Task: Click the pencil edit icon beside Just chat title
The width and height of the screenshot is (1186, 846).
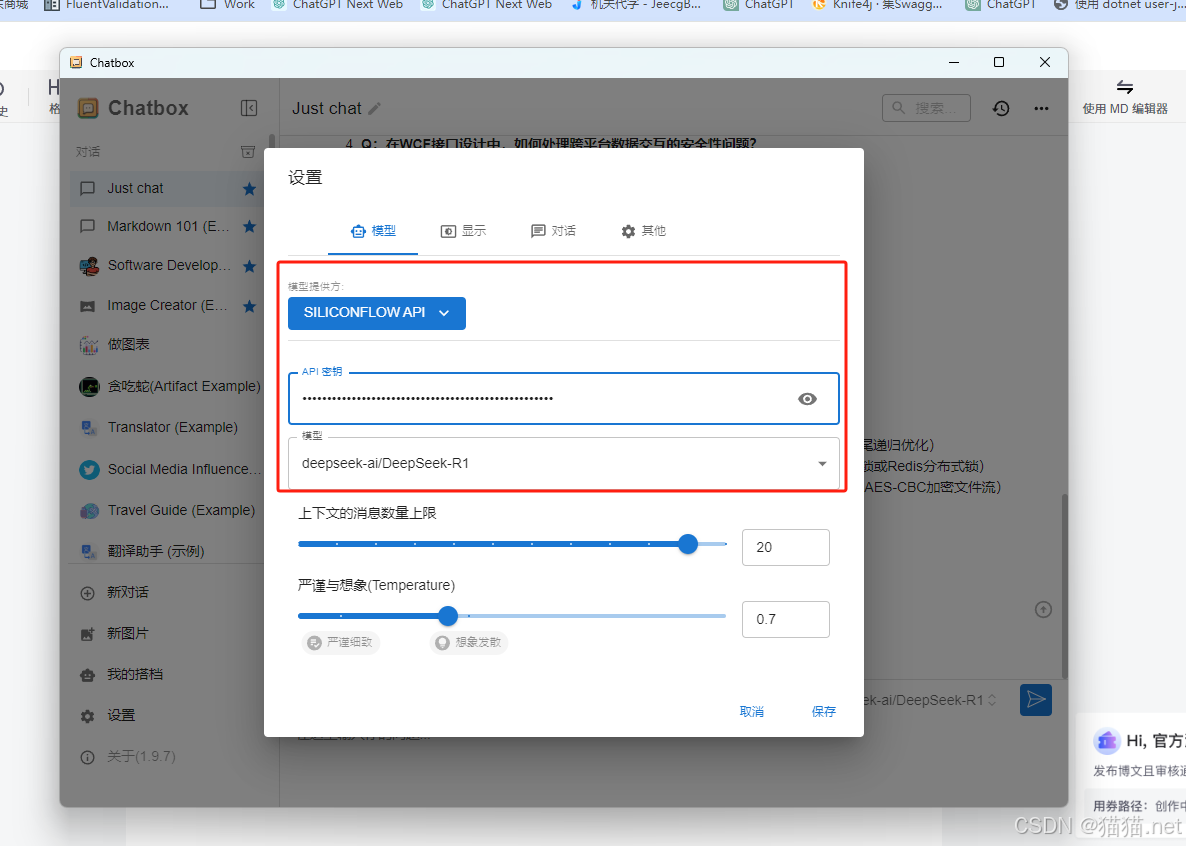Action: point(374,108)
